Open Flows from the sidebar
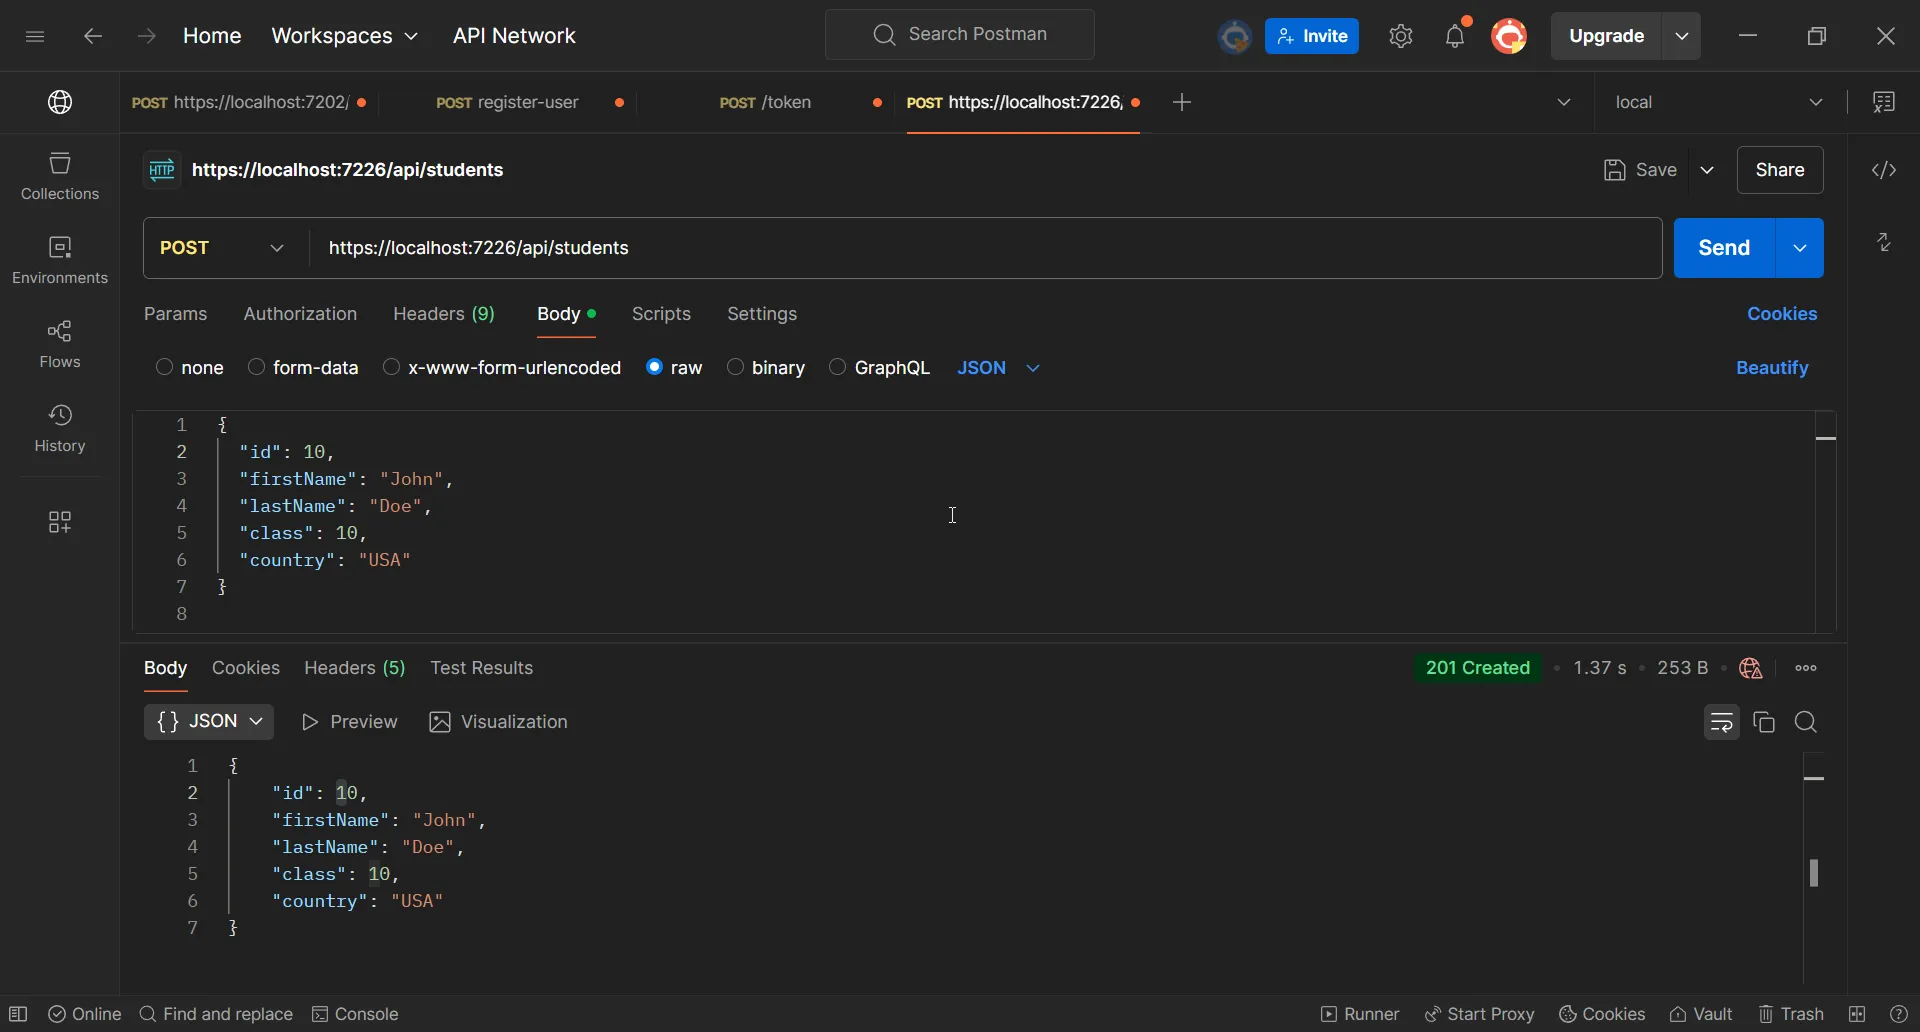 [60, 344]
